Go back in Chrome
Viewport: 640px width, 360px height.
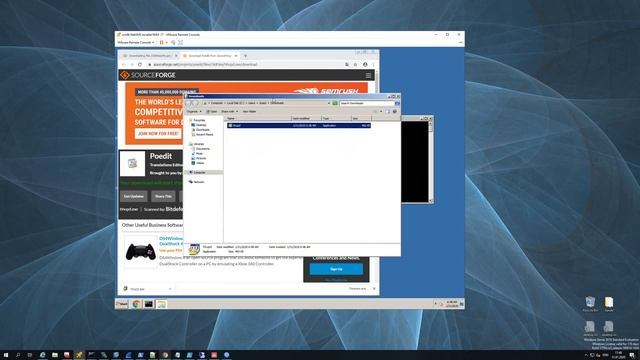pos(124,64)
